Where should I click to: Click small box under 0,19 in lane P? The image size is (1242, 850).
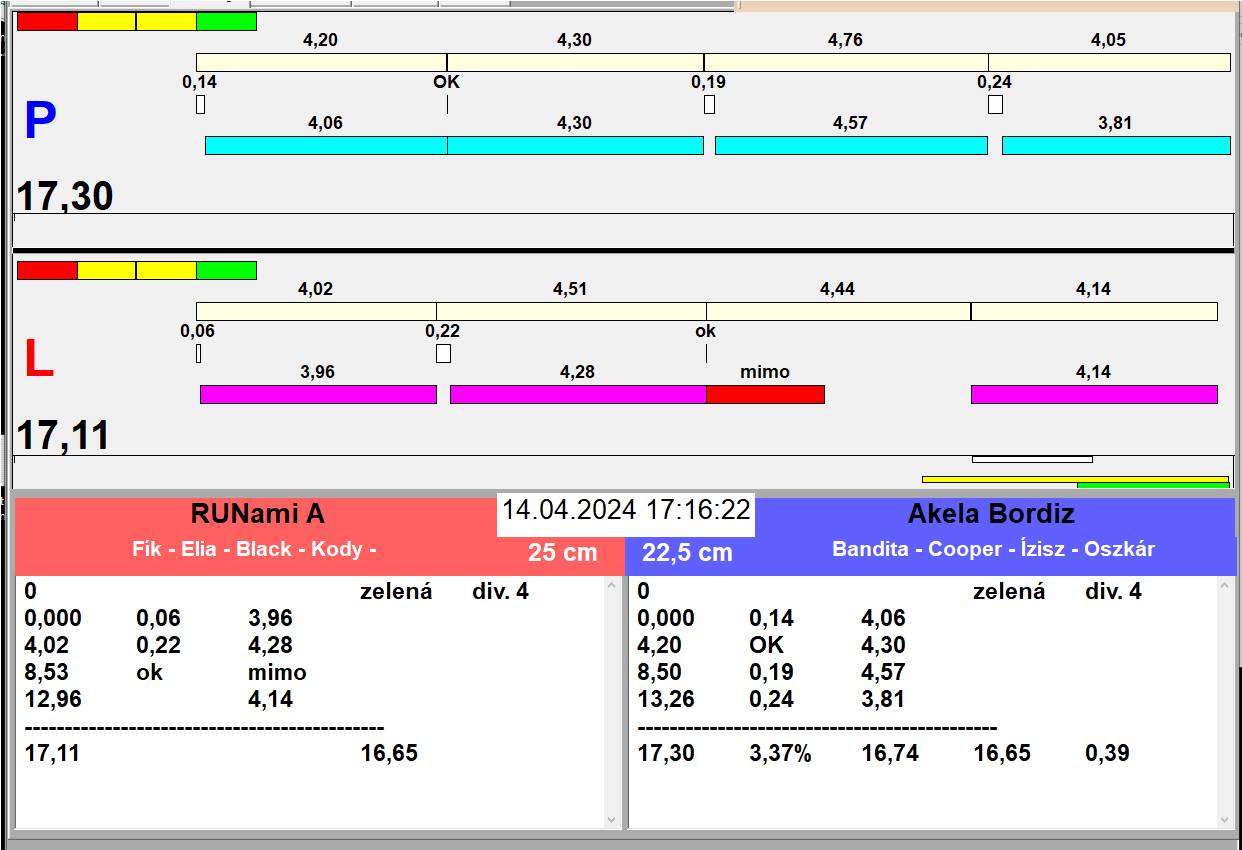[709, 104]
